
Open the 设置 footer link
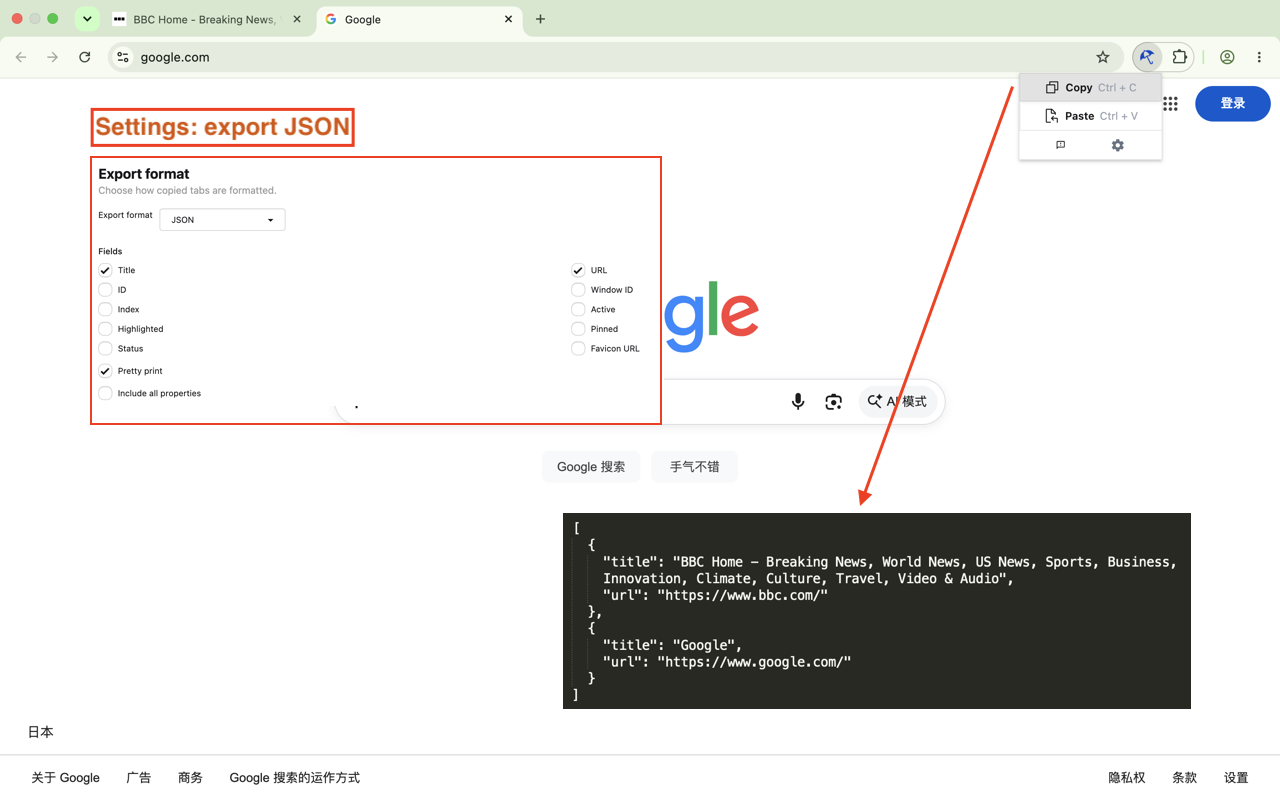1236,778
